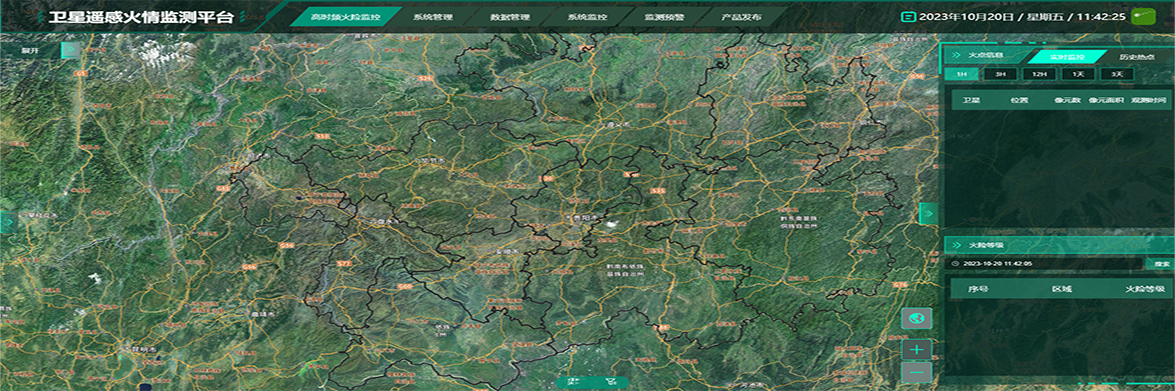This screenshot has width=1175, height=391.
Task: Select the 12H time range option
Action: 1039,74
